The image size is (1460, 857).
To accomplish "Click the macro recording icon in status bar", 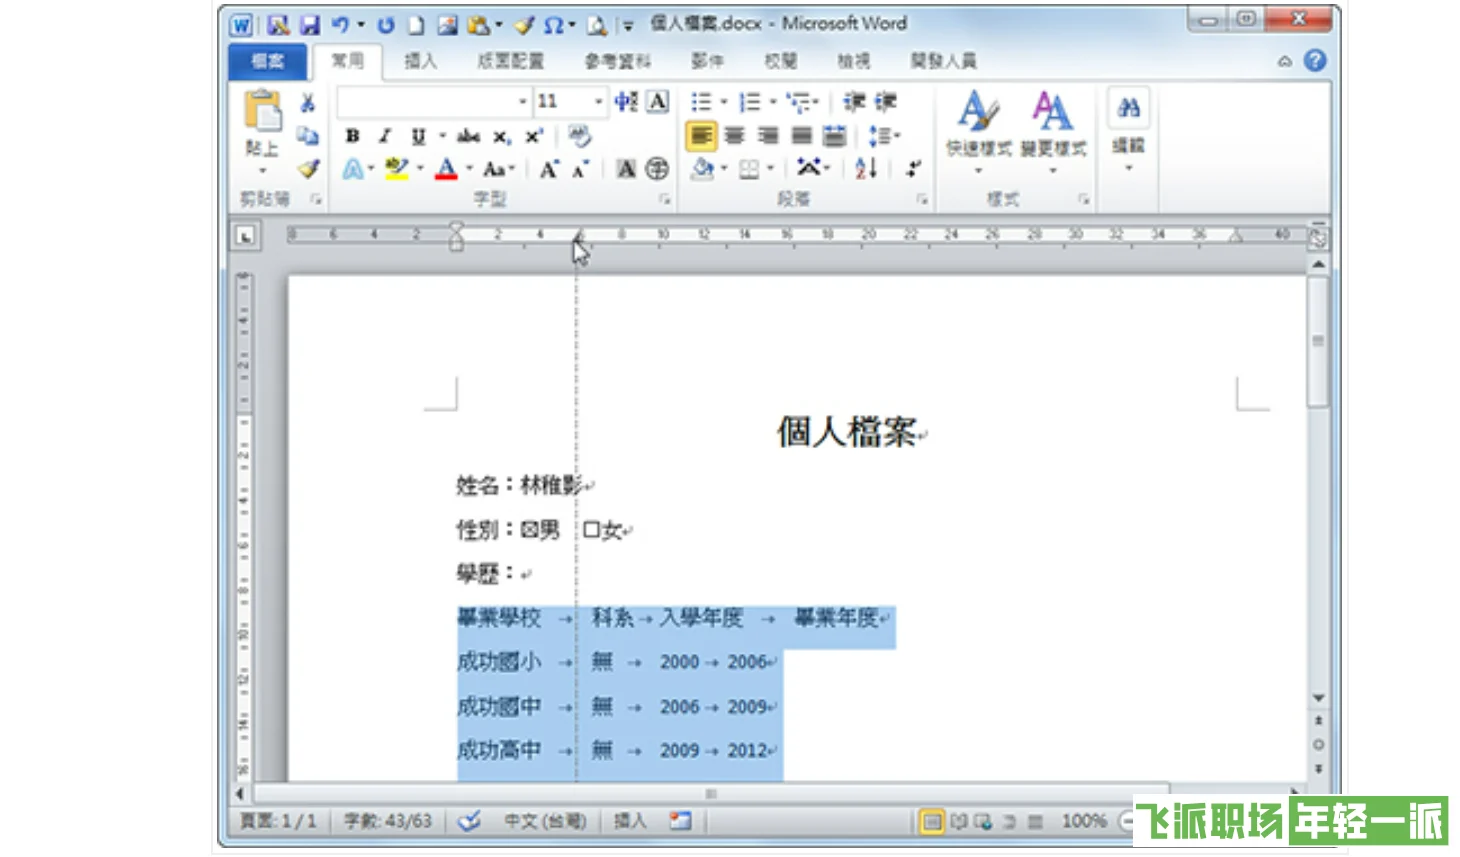I will pyautogui.click(x=681, y=821).
